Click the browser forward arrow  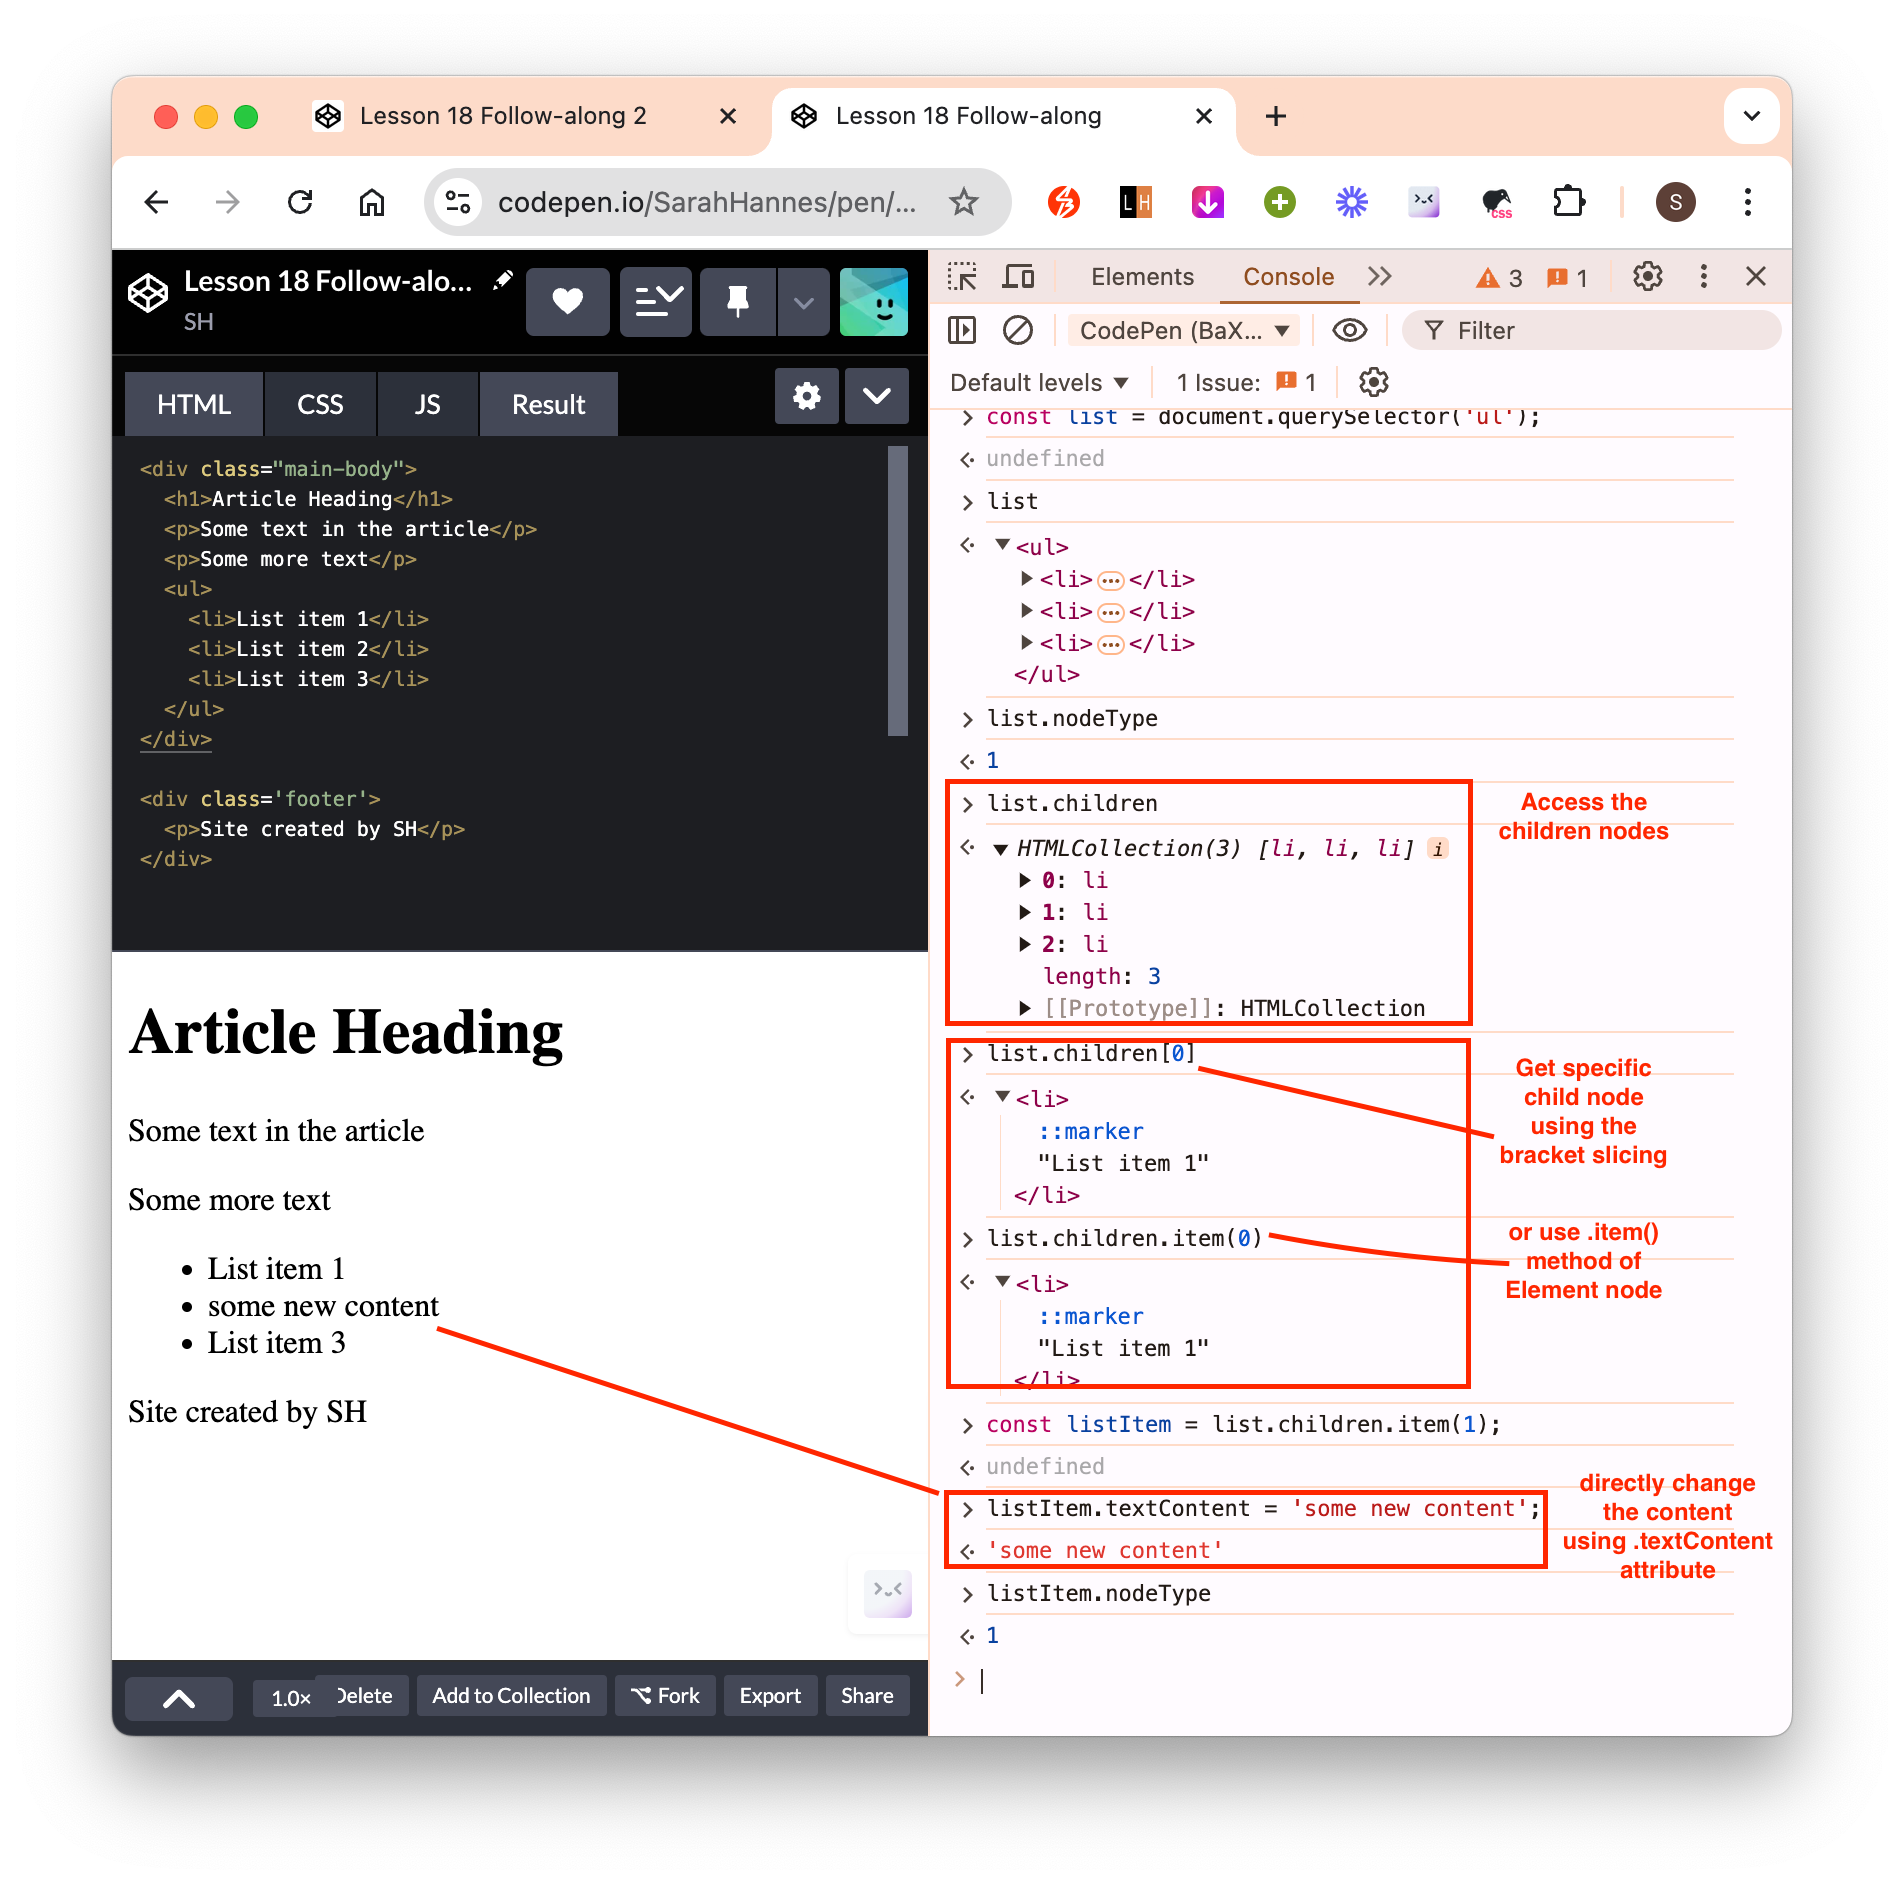228,203
